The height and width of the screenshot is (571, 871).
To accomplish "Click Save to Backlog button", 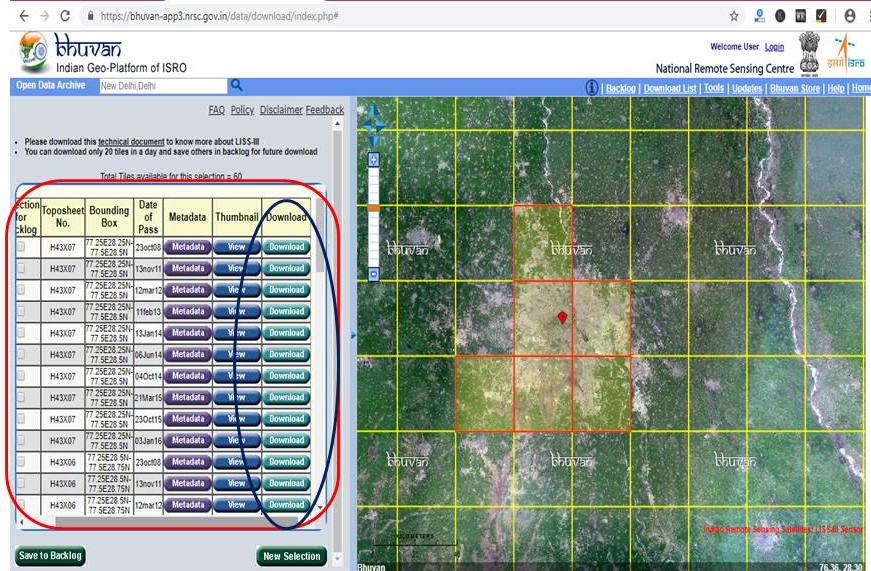I will coord(50,555).
